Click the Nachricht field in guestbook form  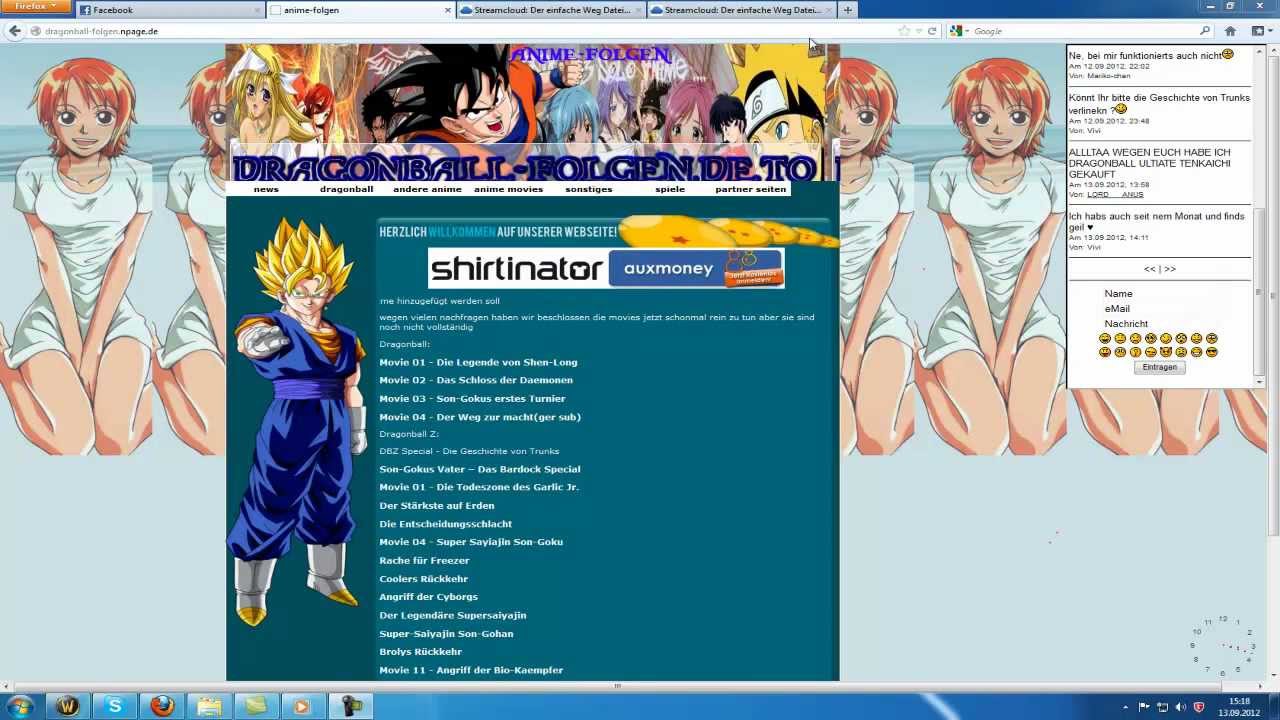pos(1126,324)
